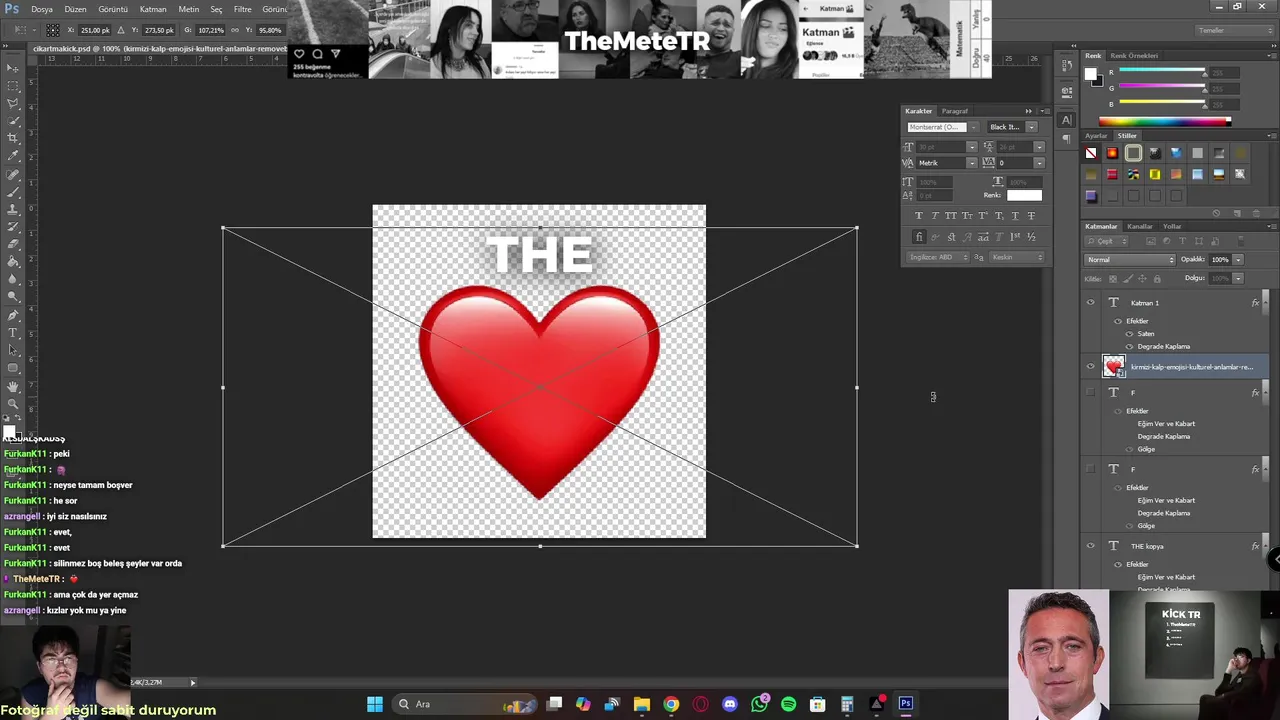Select the Pen tool

[x=13, y=315]
